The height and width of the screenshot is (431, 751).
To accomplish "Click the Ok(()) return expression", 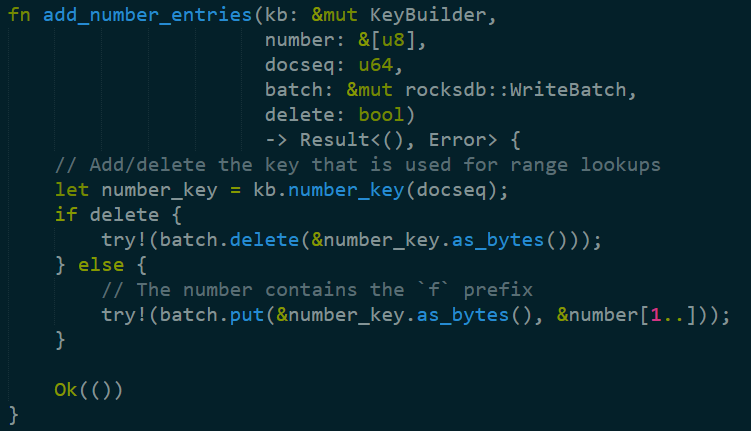I will pyautogui.click(x=89, y=390).
